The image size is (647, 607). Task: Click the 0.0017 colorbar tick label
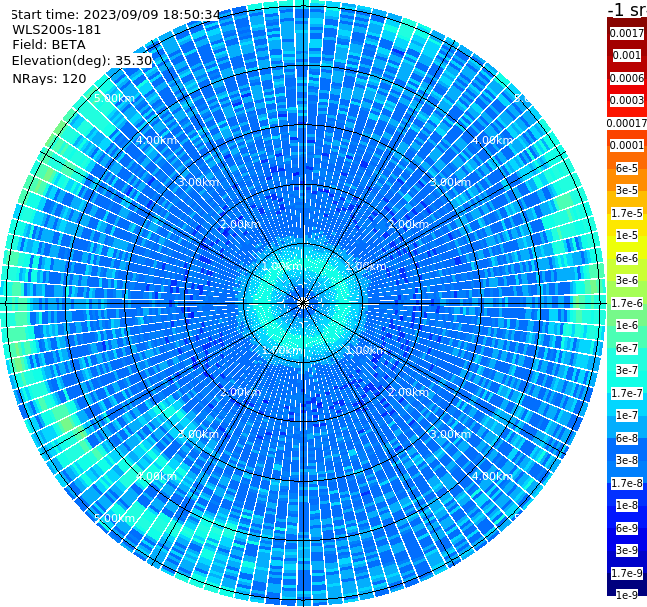pyautogui.click(x=627, y=33)
